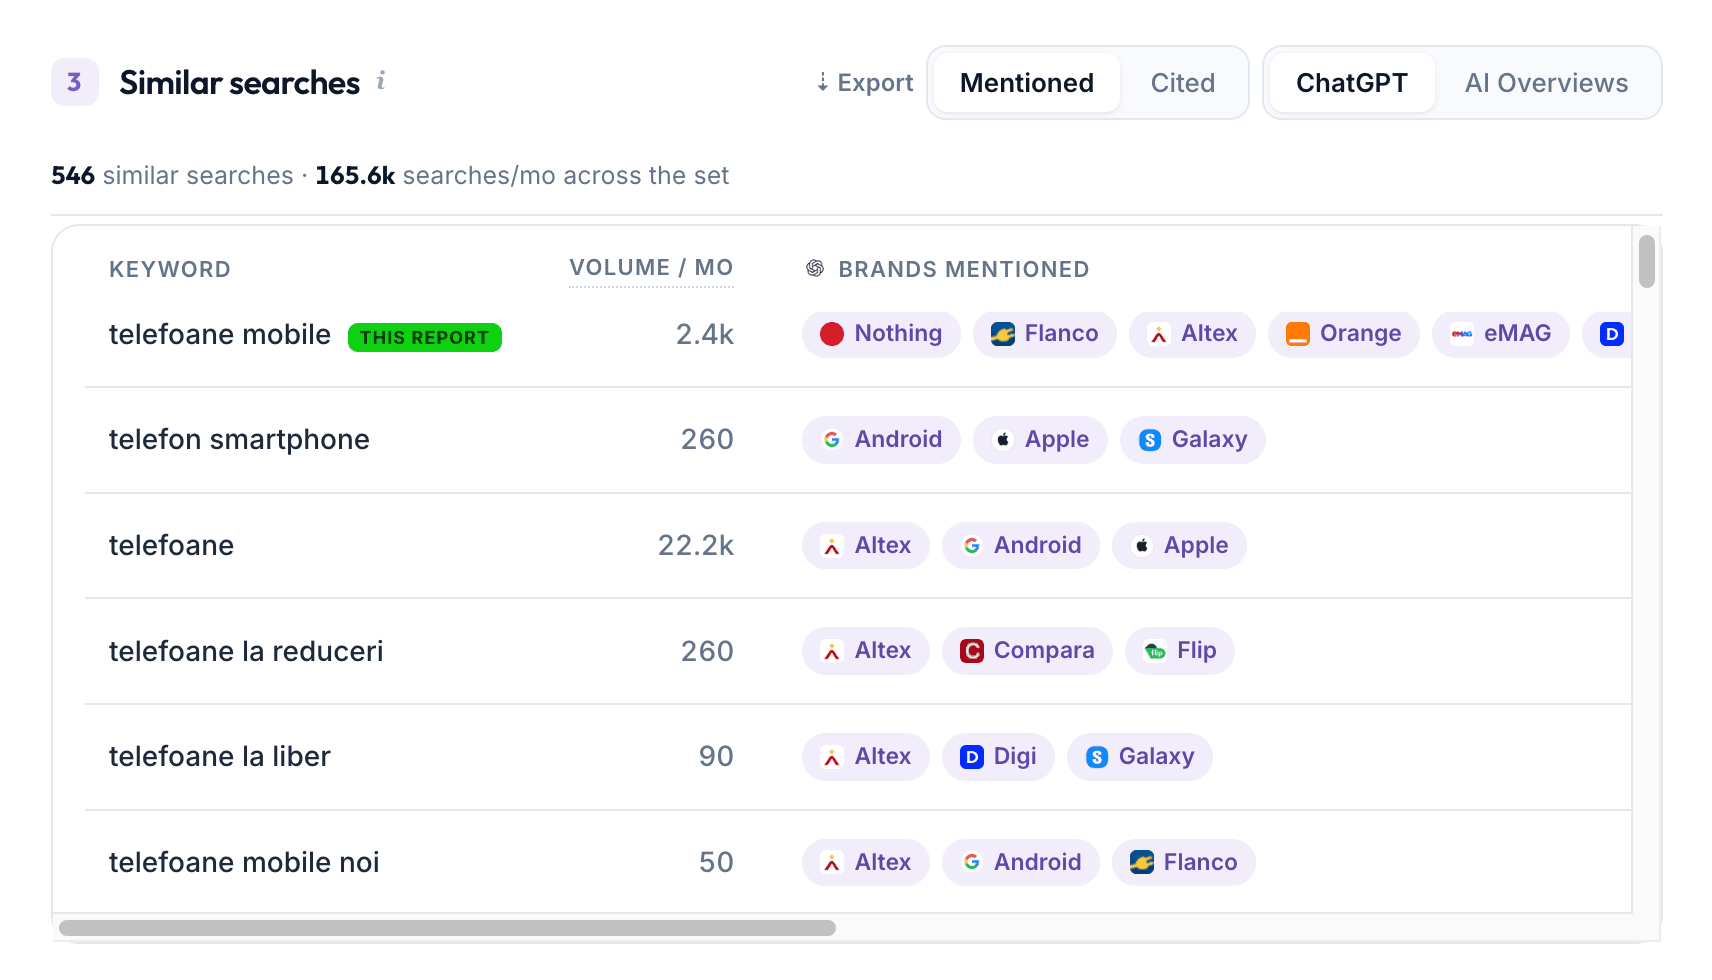This screenshot has width=1712, height=980.
Task: Click the Android chip in the 22.2k volume row
Action: click(1020, 546)
